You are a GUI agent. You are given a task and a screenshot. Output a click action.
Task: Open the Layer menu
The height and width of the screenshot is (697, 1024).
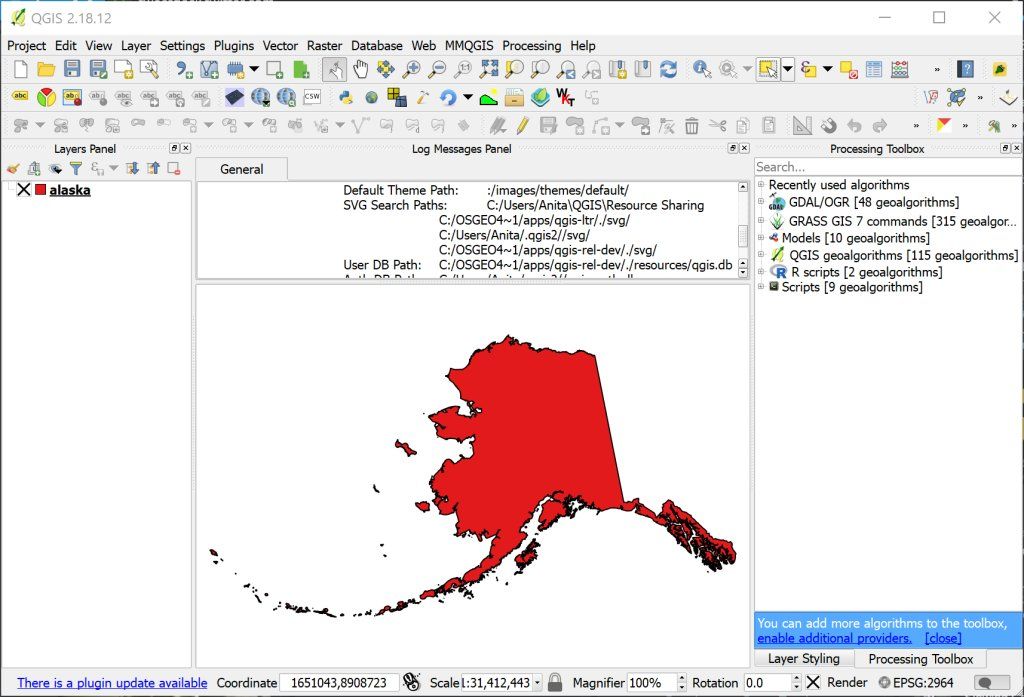click(136, 46)
